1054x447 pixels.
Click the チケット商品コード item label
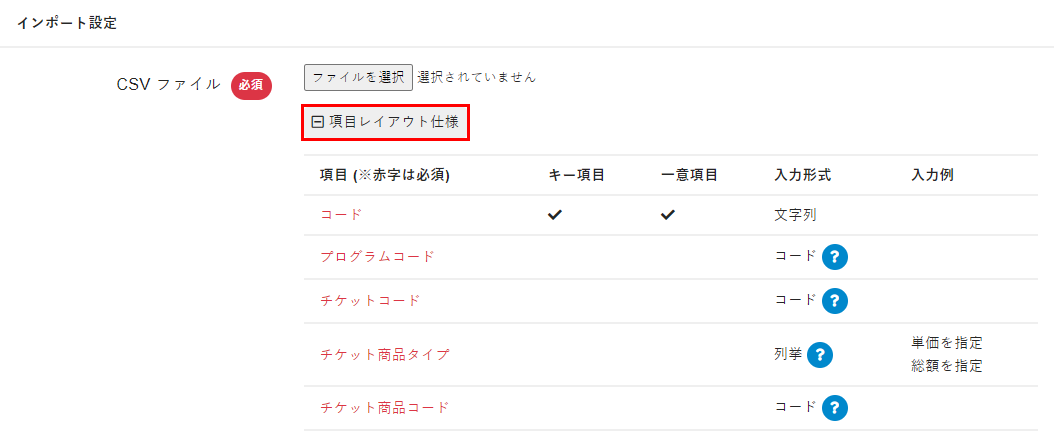coord(385,408)
